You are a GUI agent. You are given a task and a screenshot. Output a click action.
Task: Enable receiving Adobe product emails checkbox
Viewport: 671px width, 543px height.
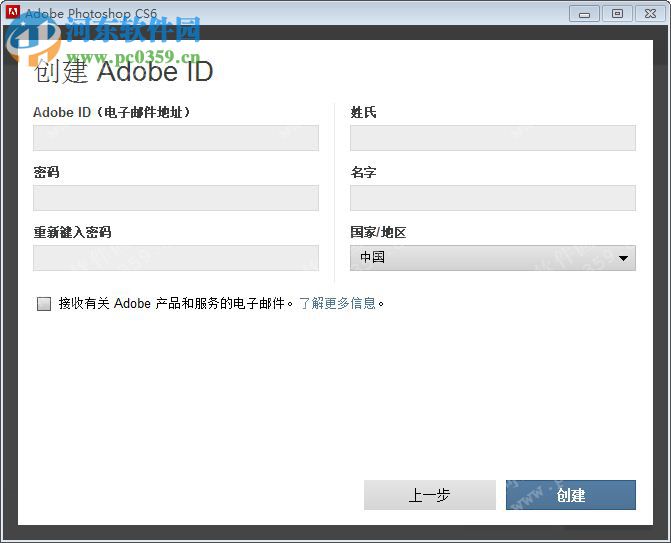pyautogui.click(x=44, y=304)
